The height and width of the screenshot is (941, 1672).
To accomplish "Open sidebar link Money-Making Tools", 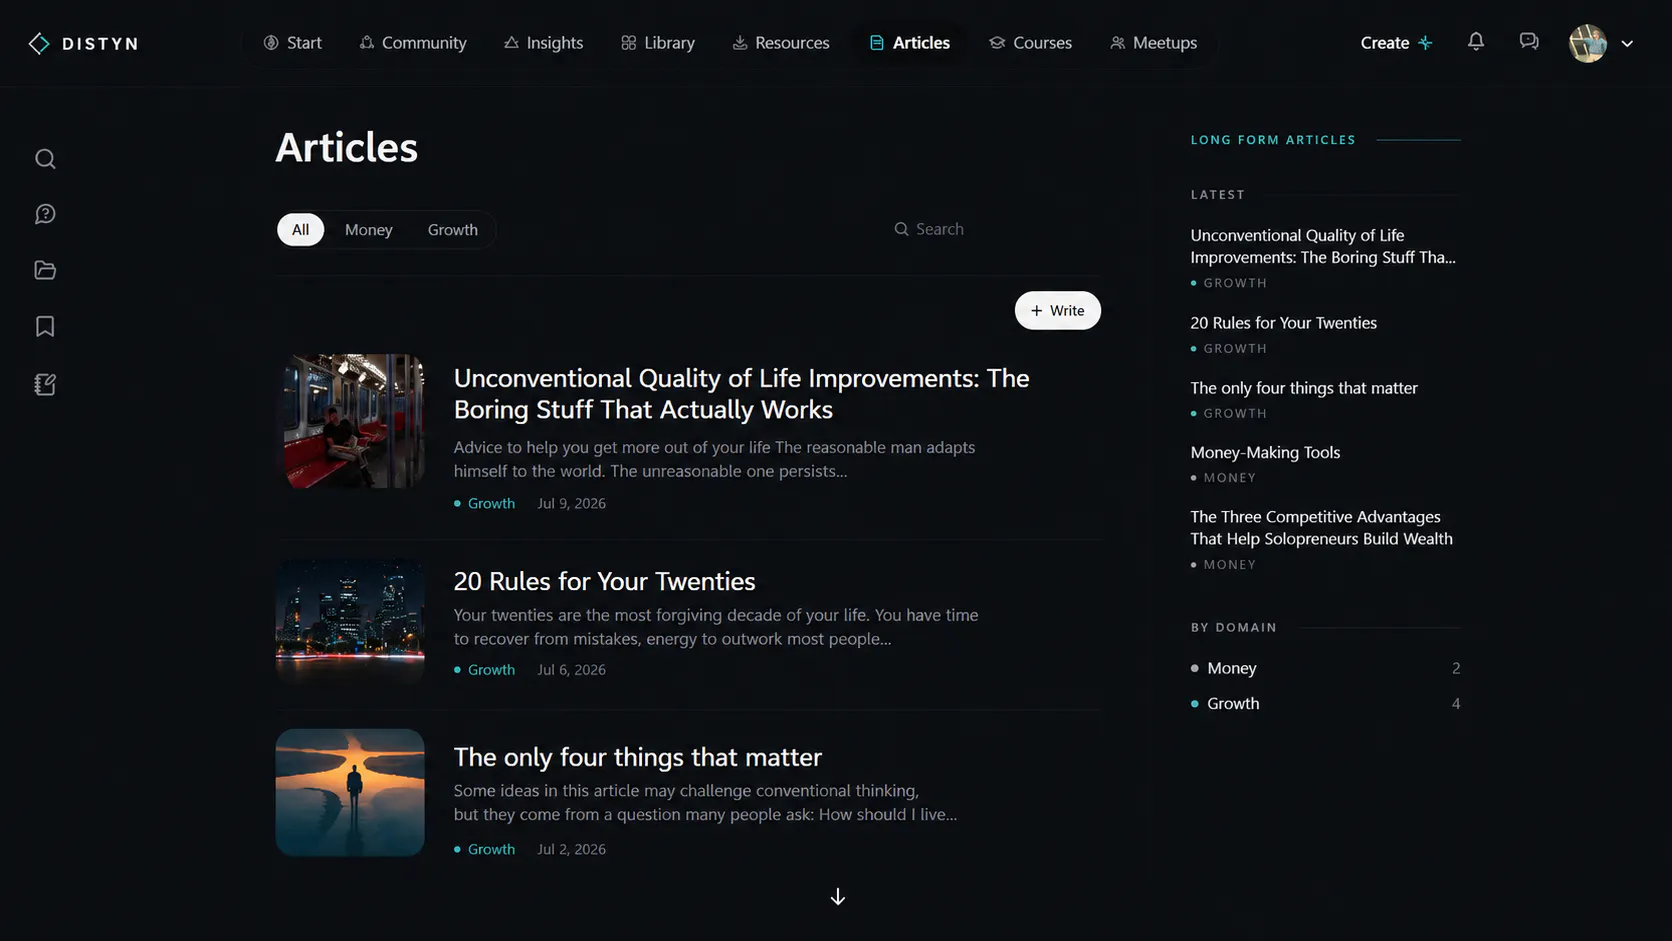I will (x=1265, y=452).
